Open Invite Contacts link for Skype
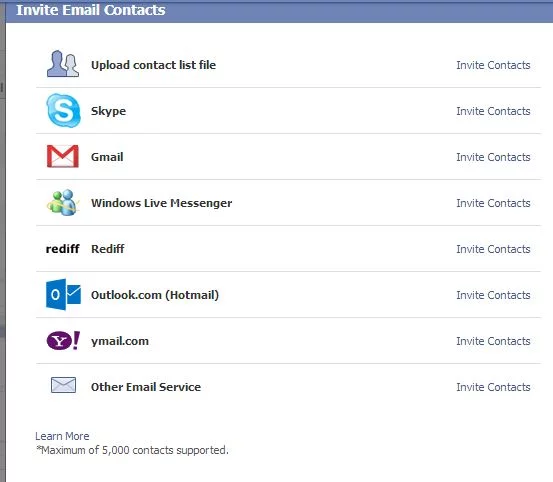 (493, 111)
